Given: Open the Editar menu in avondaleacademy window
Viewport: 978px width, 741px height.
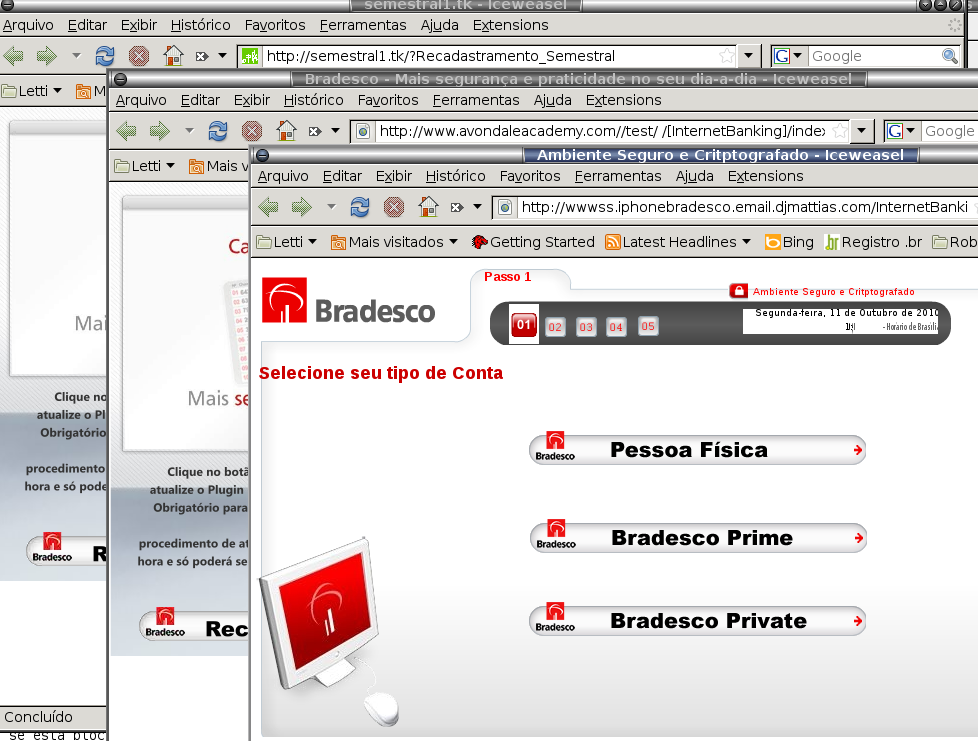Looking at the screenshot, I should [200, 100].
